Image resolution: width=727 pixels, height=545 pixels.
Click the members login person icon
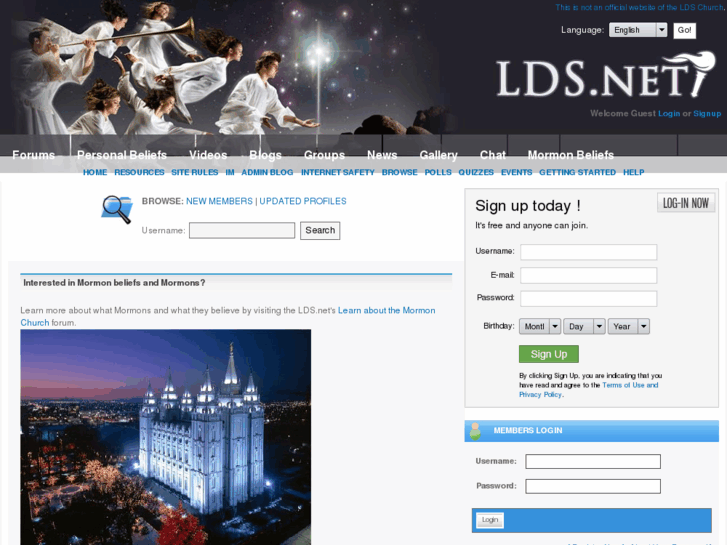(475, 431)
